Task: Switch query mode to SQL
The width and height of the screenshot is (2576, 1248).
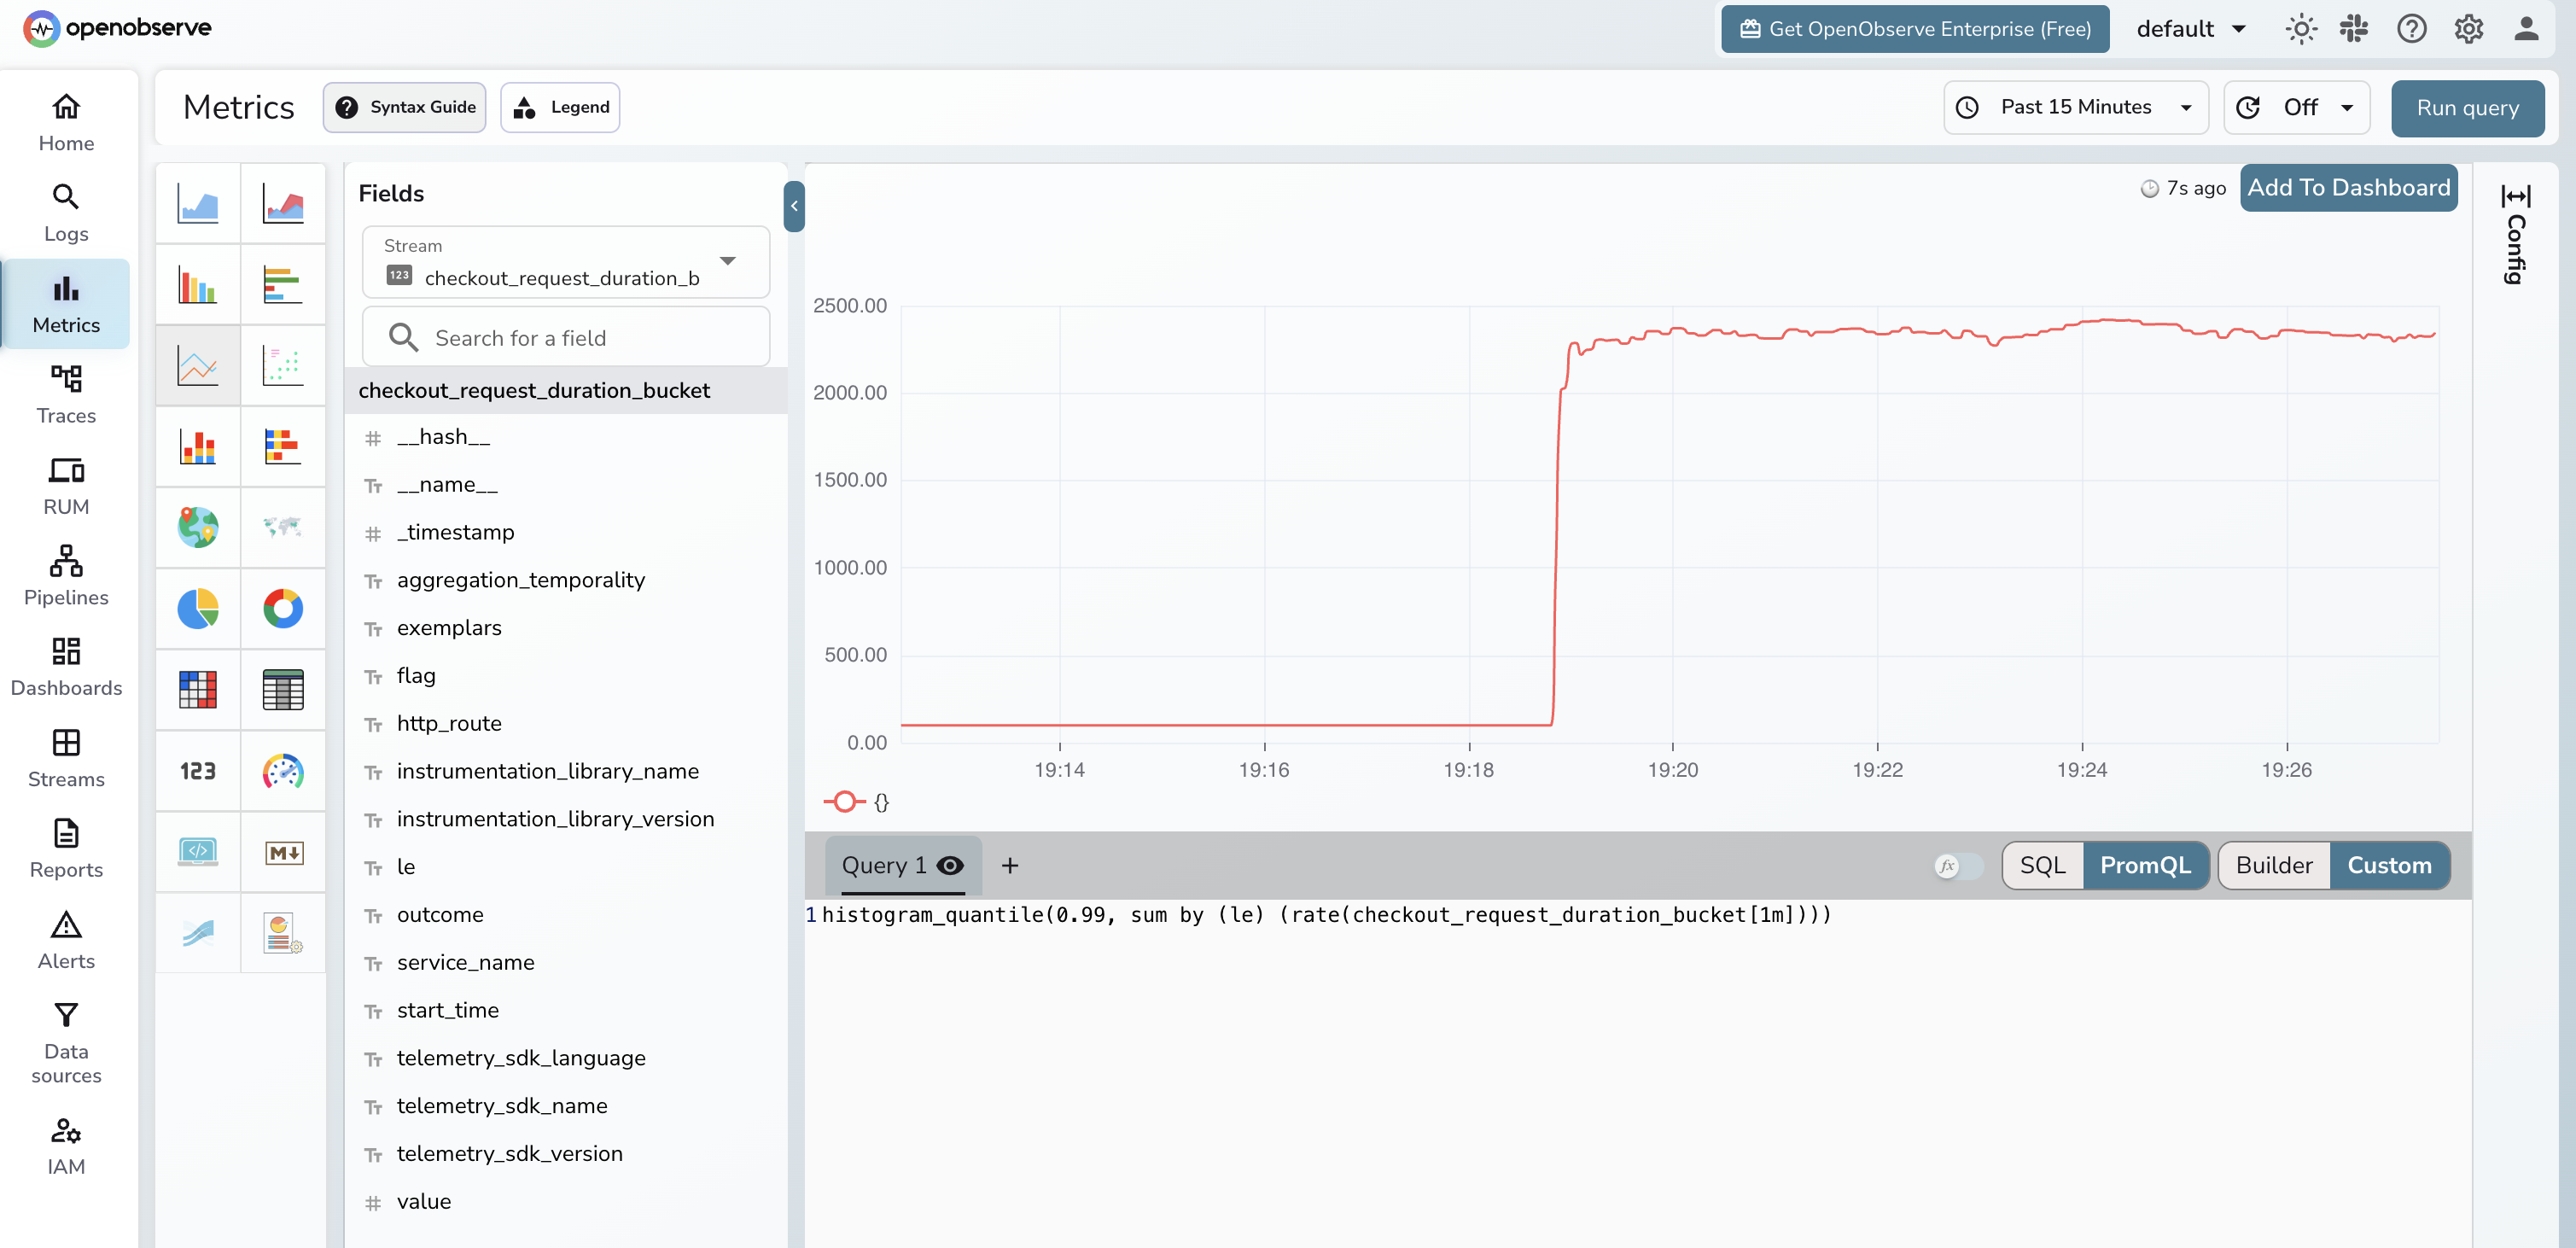Action: coord(2042,866)
